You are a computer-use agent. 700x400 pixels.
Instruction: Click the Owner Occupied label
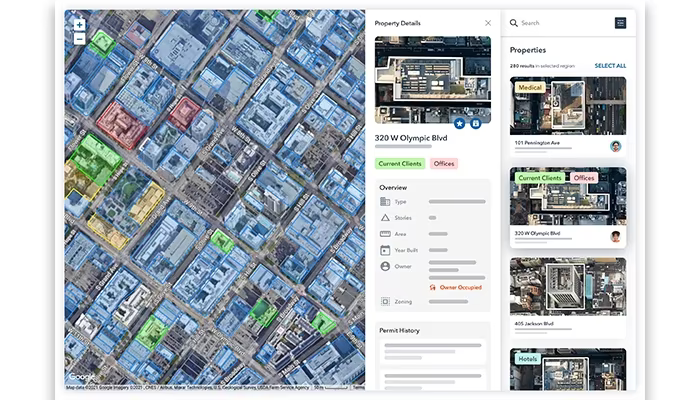coord(461,288)
